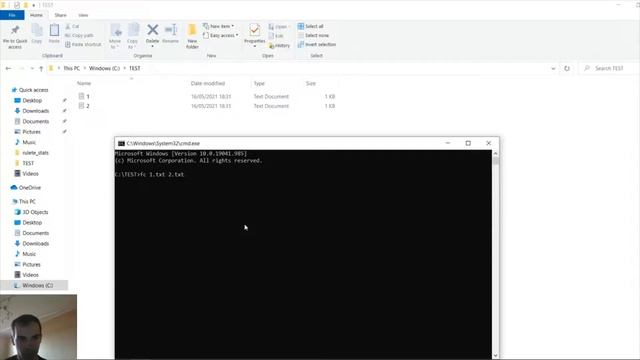640x360 pixels.
Task: Click Select all in ribbon
Action: pos(311,26)
